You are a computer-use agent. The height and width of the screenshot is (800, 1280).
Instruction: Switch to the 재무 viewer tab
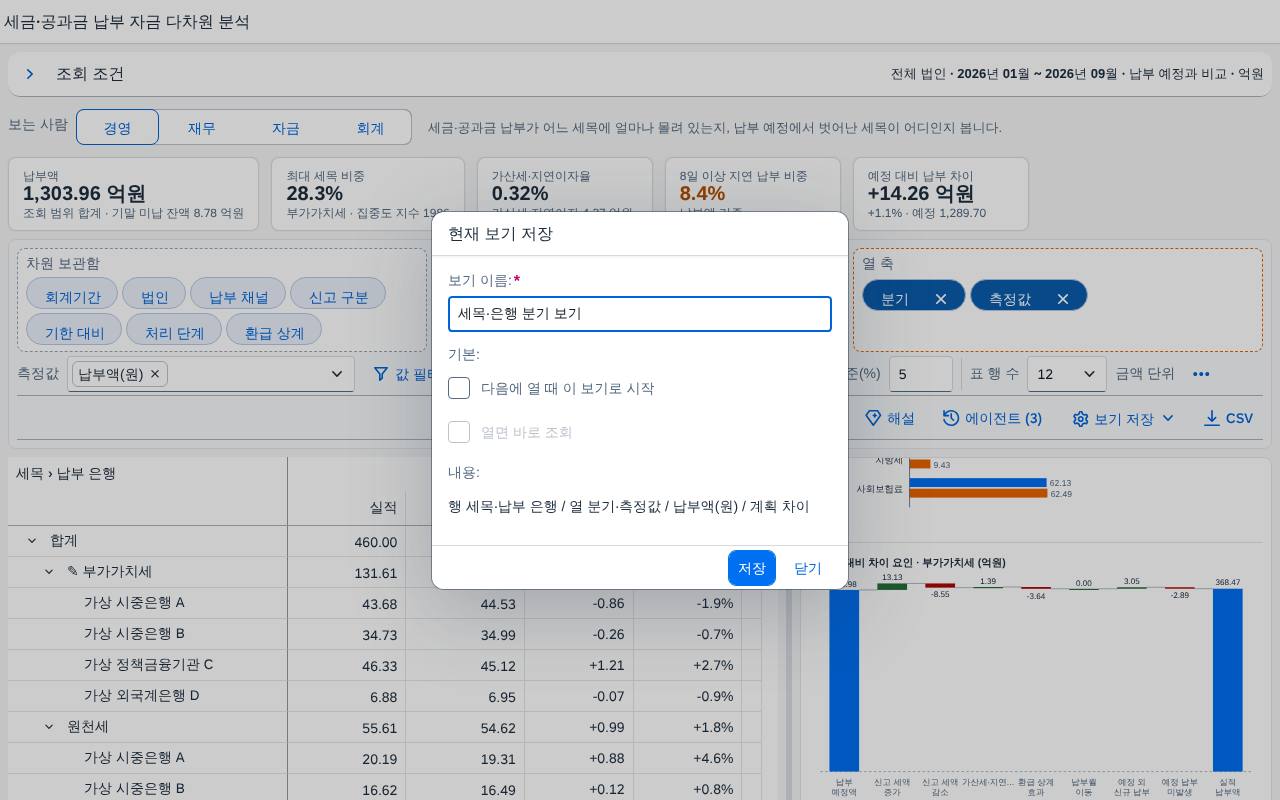[202, 128]
